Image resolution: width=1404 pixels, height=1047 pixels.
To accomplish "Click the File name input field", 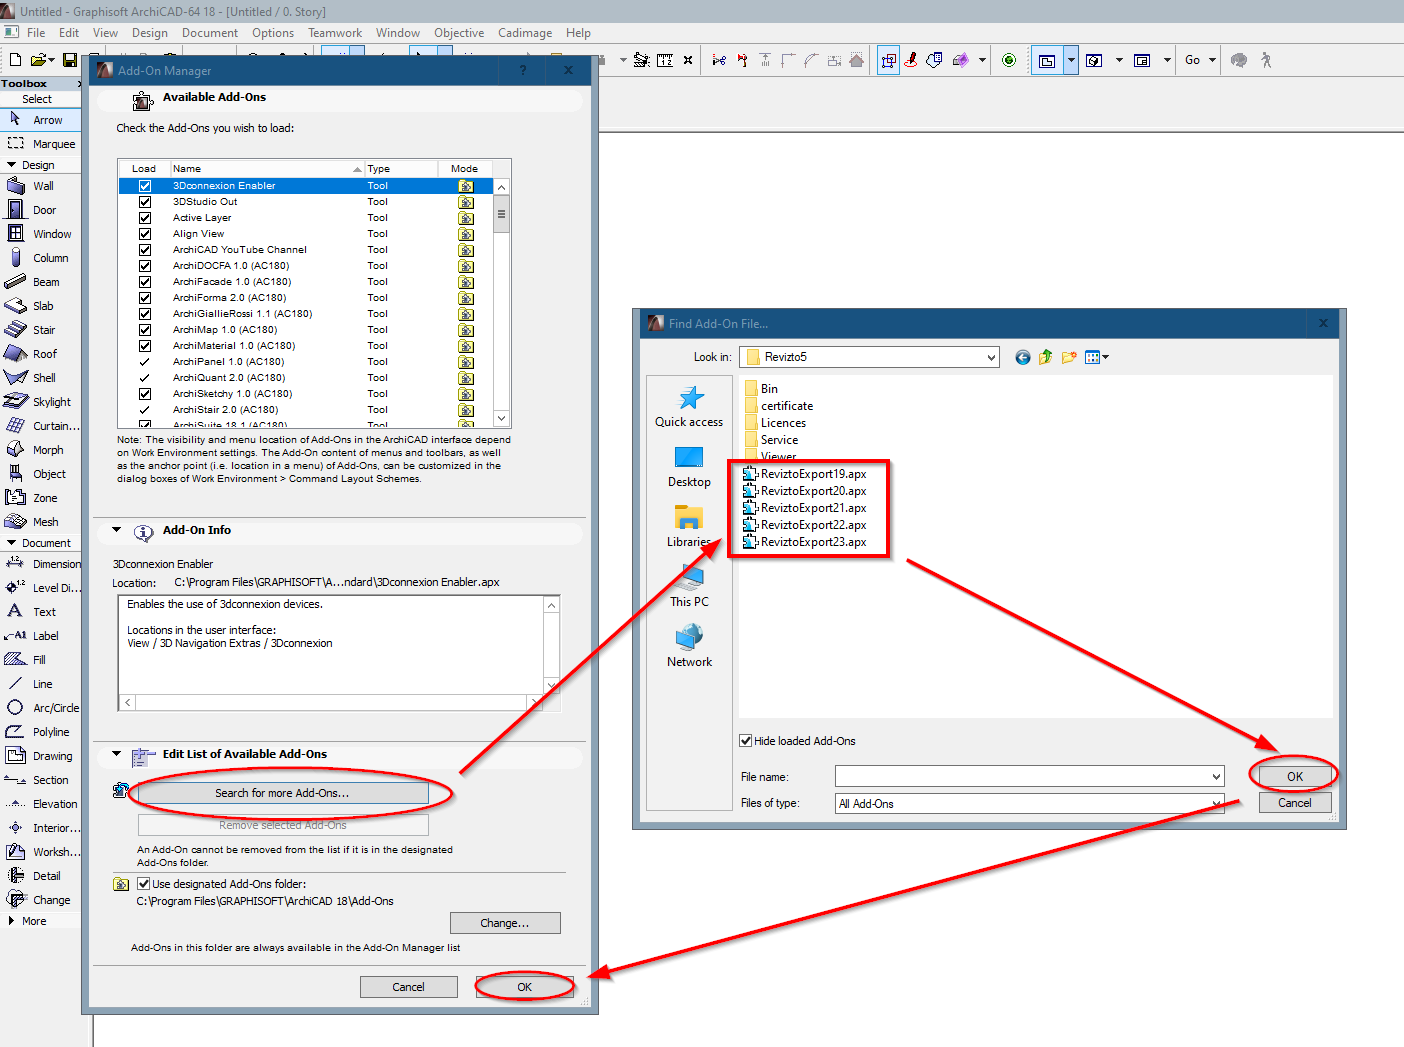I will coord(1028,776).
